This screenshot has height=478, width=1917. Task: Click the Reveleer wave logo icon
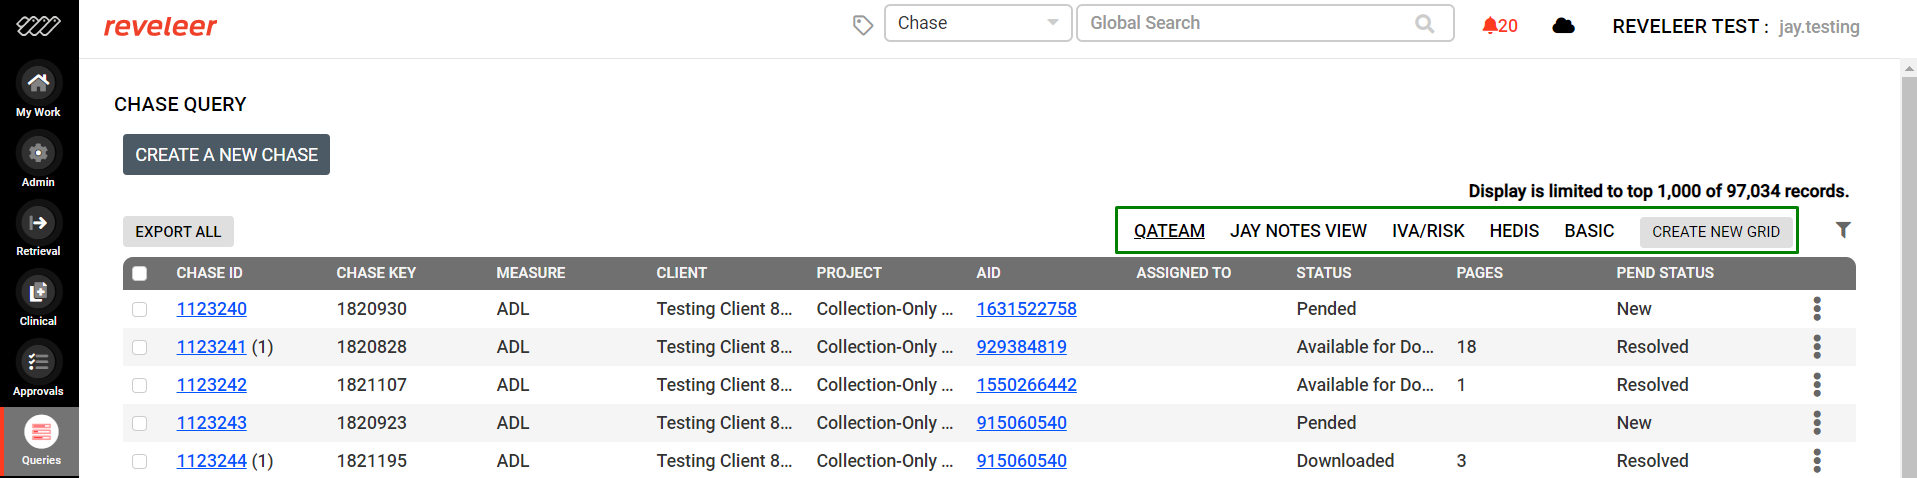[38, 26]
